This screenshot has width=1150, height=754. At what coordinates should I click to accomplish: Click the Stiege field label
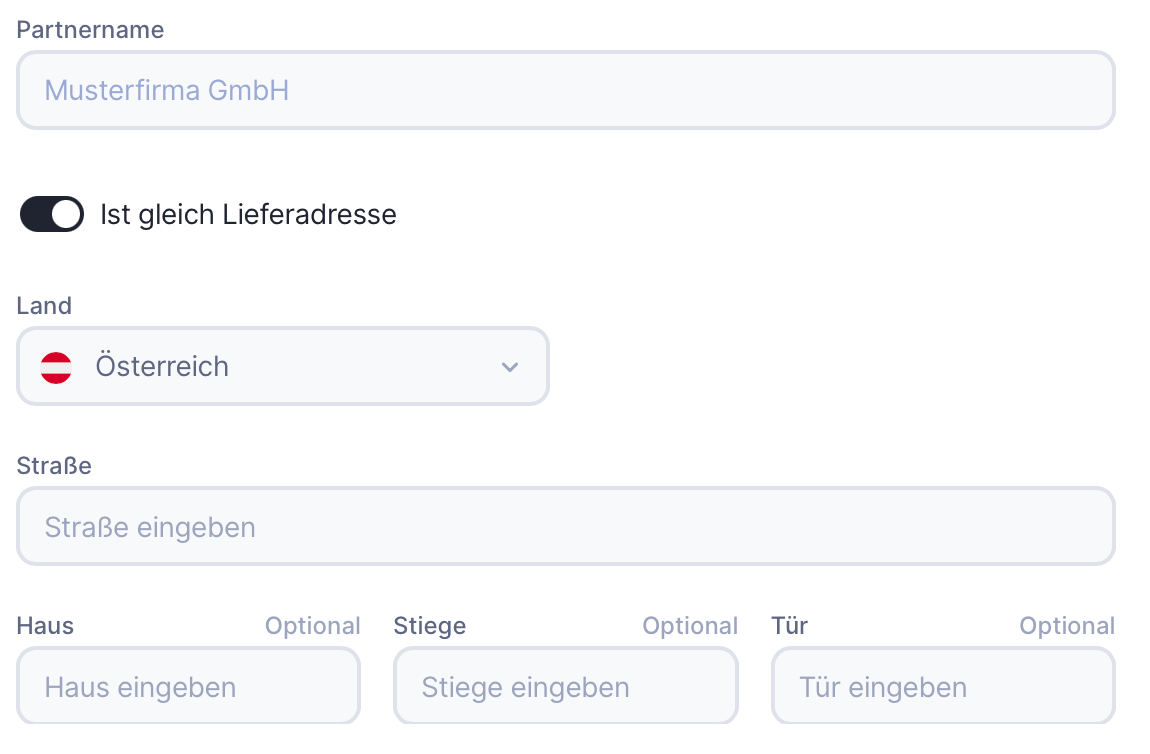430,626
